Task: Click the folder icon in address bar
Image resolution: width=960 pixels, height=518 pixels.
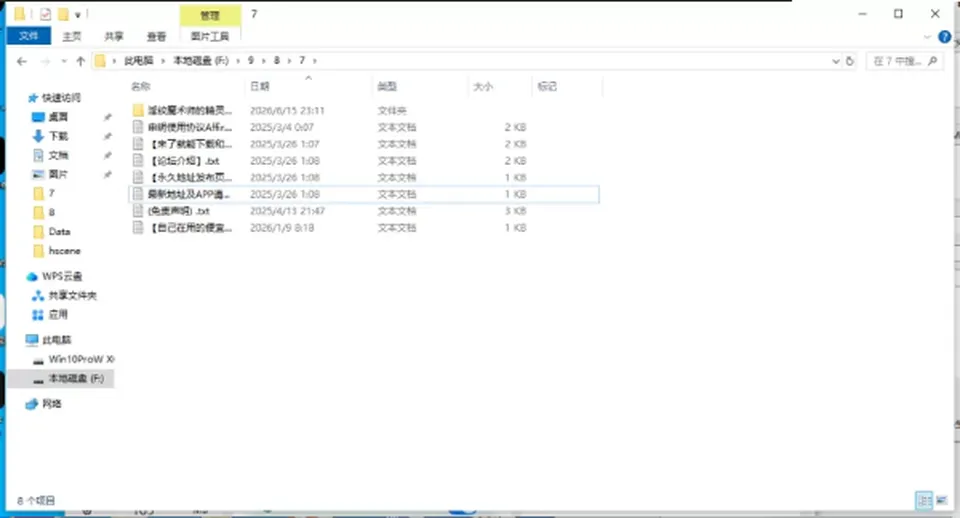Action: (100, 61)
